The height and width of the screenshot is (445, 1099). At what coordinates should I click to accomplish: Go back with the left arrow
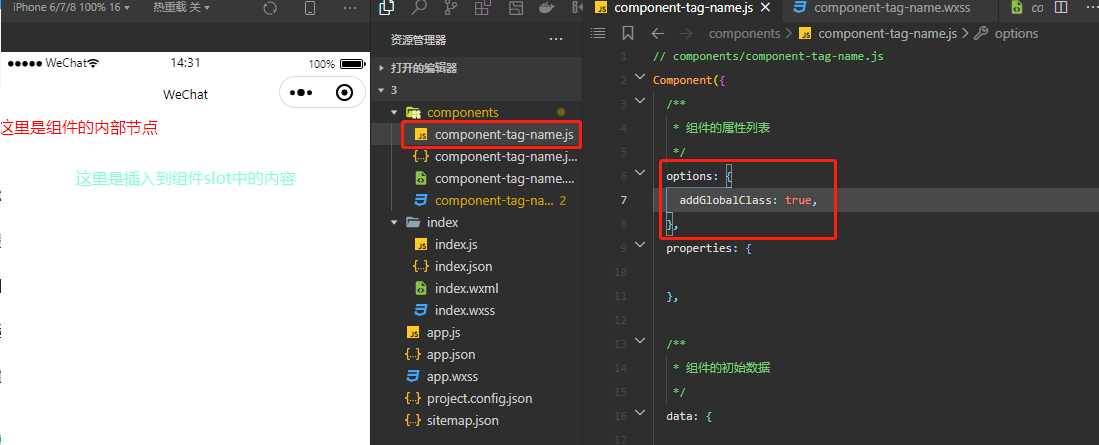click(657, 33)
